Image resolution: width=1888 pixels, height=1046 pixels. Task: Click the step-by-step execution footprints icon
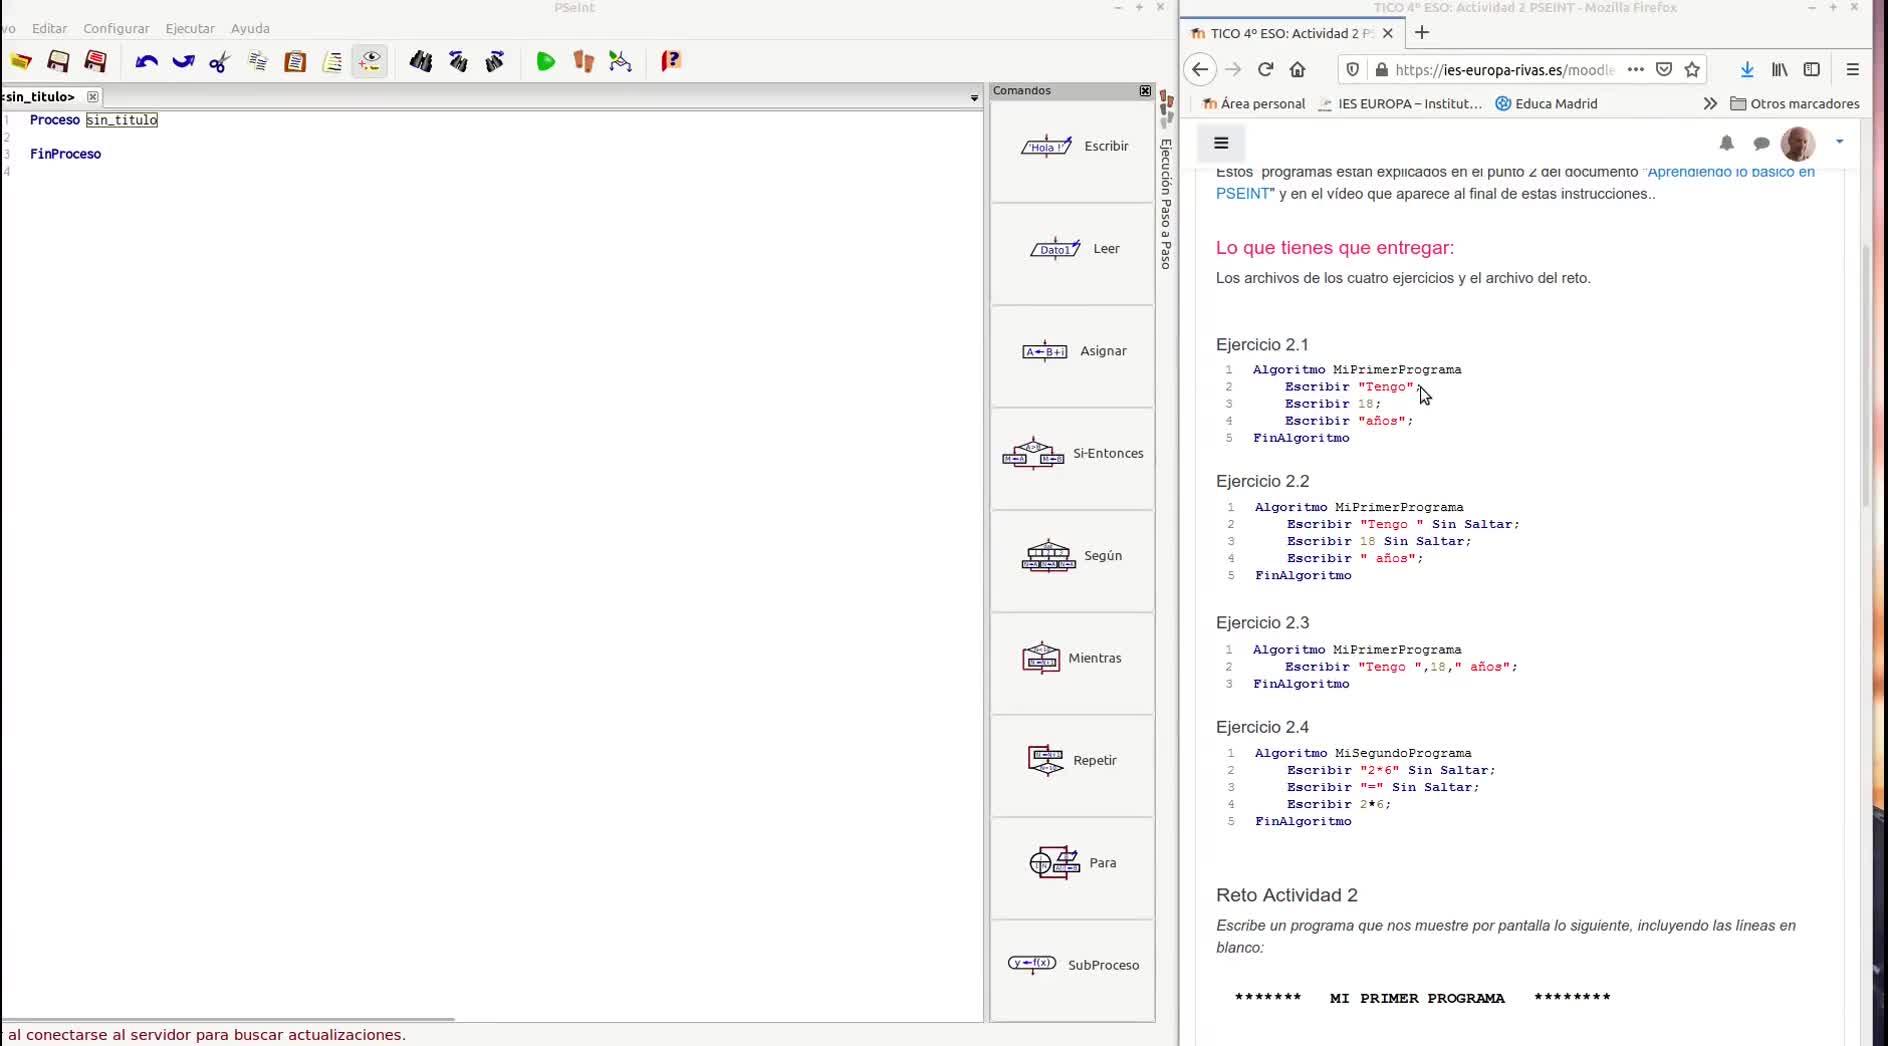[583, 62]
